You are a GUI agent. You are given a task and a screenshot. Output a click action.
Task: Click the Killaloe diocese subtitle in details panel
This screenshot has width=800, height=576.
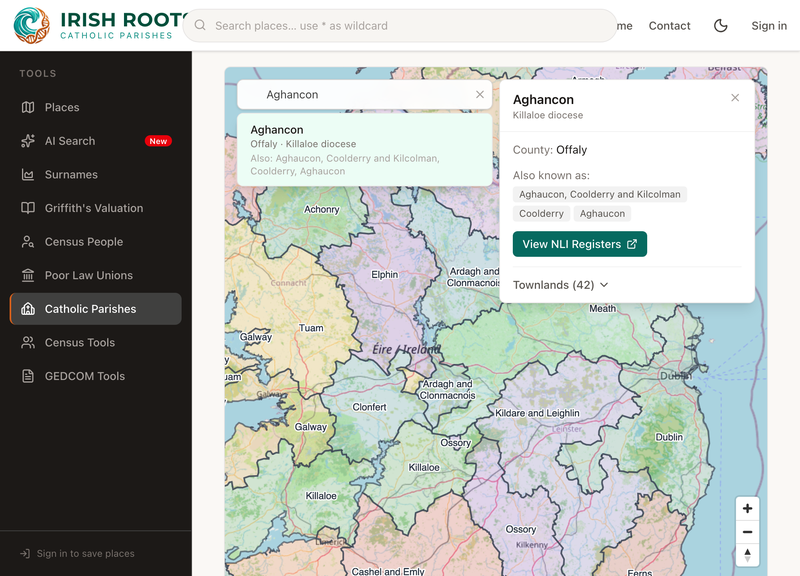(x=547, y=115)
